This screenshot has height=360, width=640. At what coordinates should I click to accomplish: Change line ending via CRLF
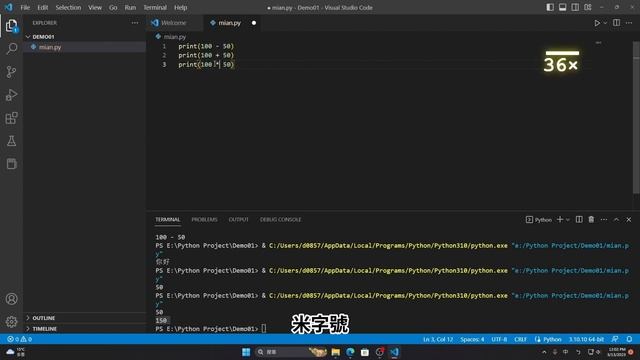(x=520, y=339)
